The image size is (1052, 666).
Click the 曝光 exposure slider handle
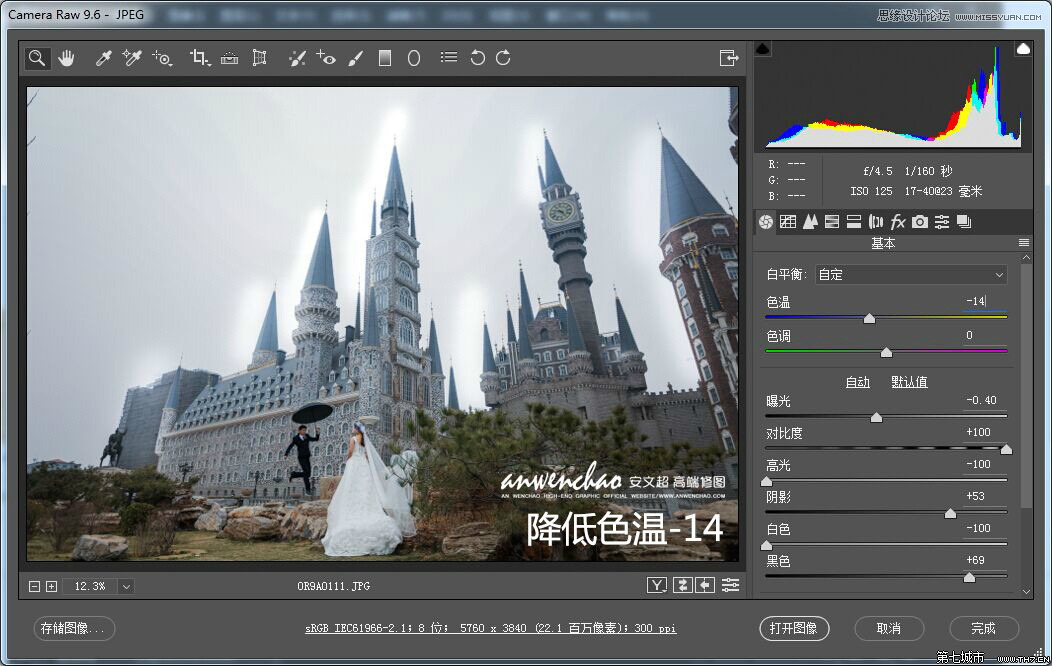click(876, 417)
